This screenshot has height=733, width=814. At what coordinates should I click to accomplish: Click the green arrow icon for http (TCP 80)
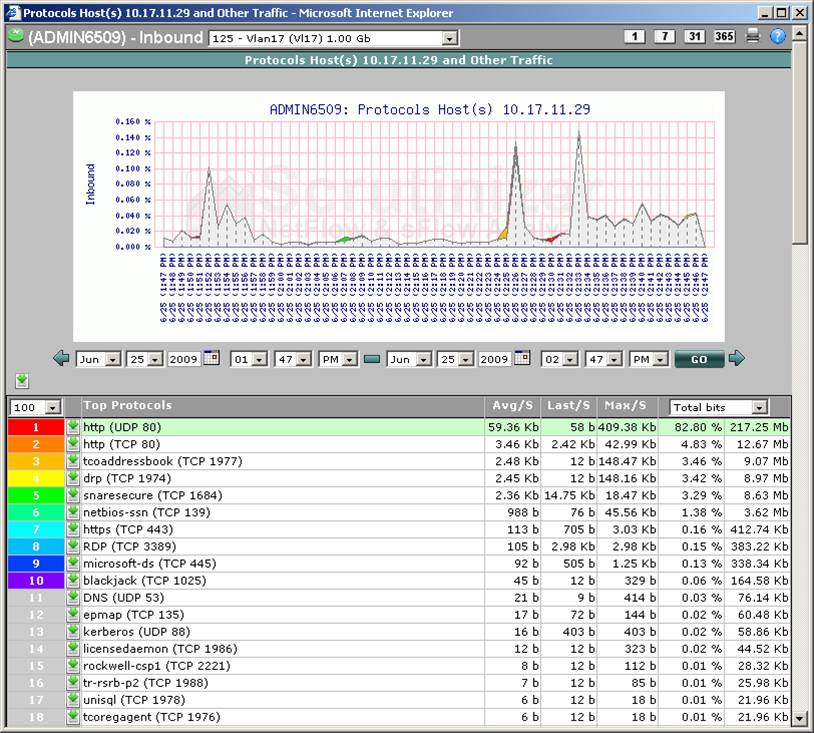click(73, 444)
